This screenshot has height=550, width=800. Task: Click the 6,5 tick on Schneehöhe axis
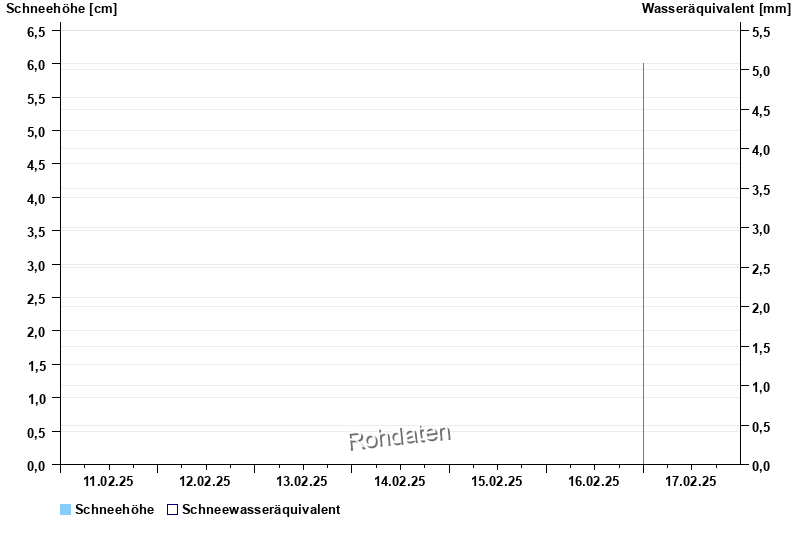(x=36, y=31)
